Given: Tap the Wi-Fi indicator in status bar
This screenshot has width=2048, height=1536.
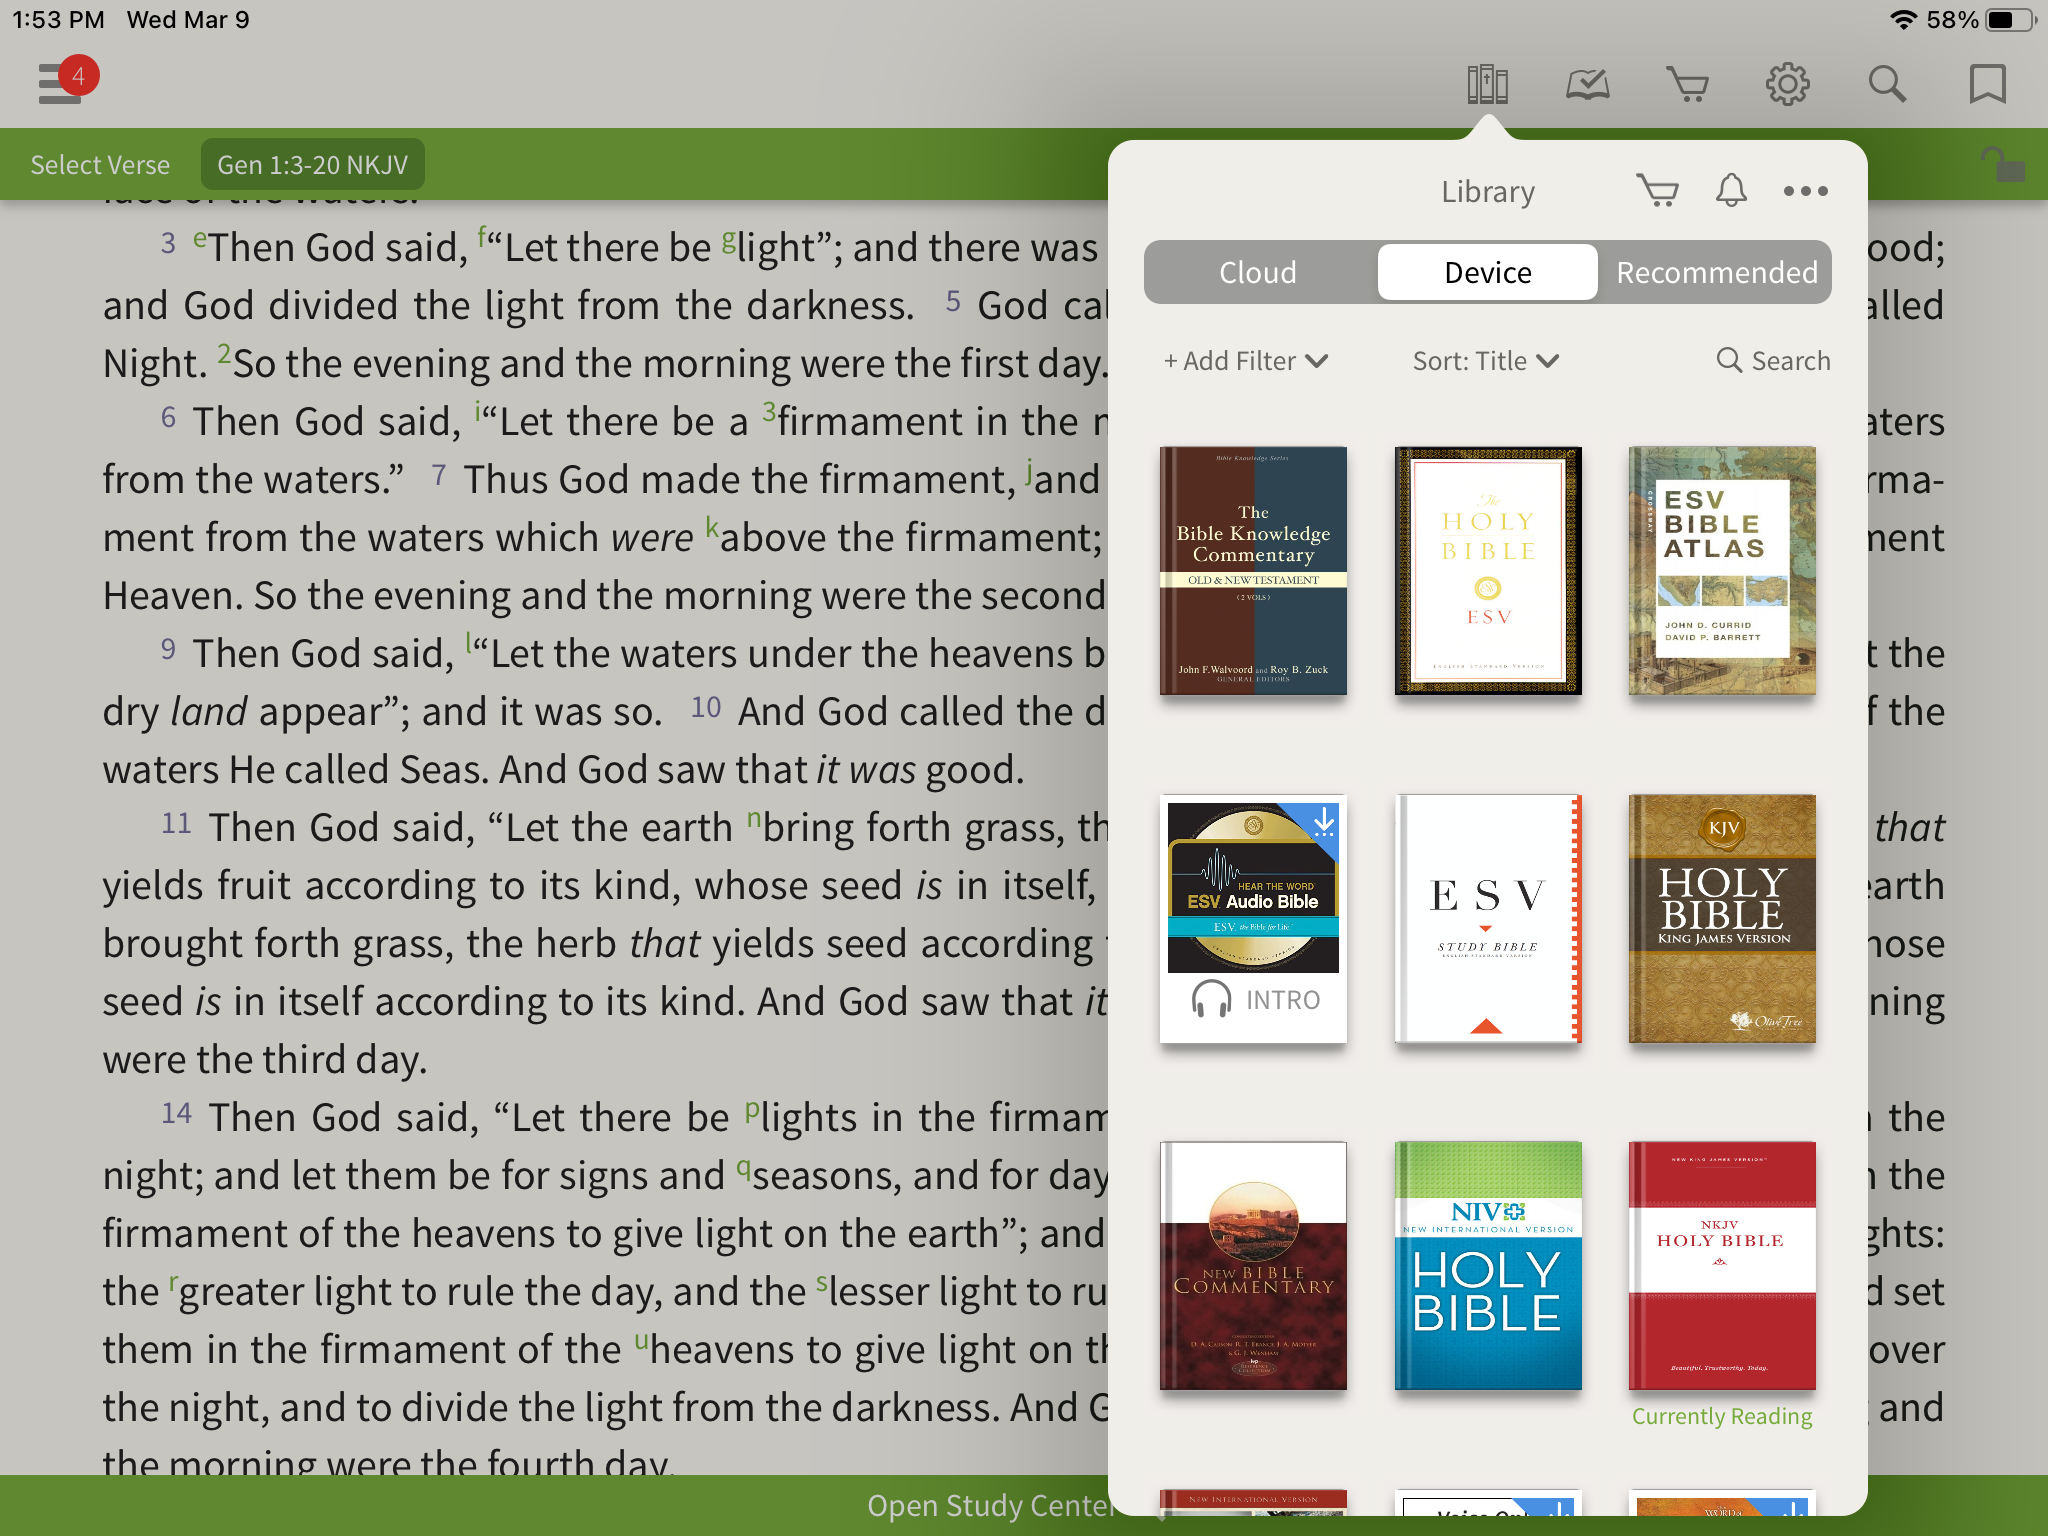Looking at the screenshot, I should [x=1903, y=20].
